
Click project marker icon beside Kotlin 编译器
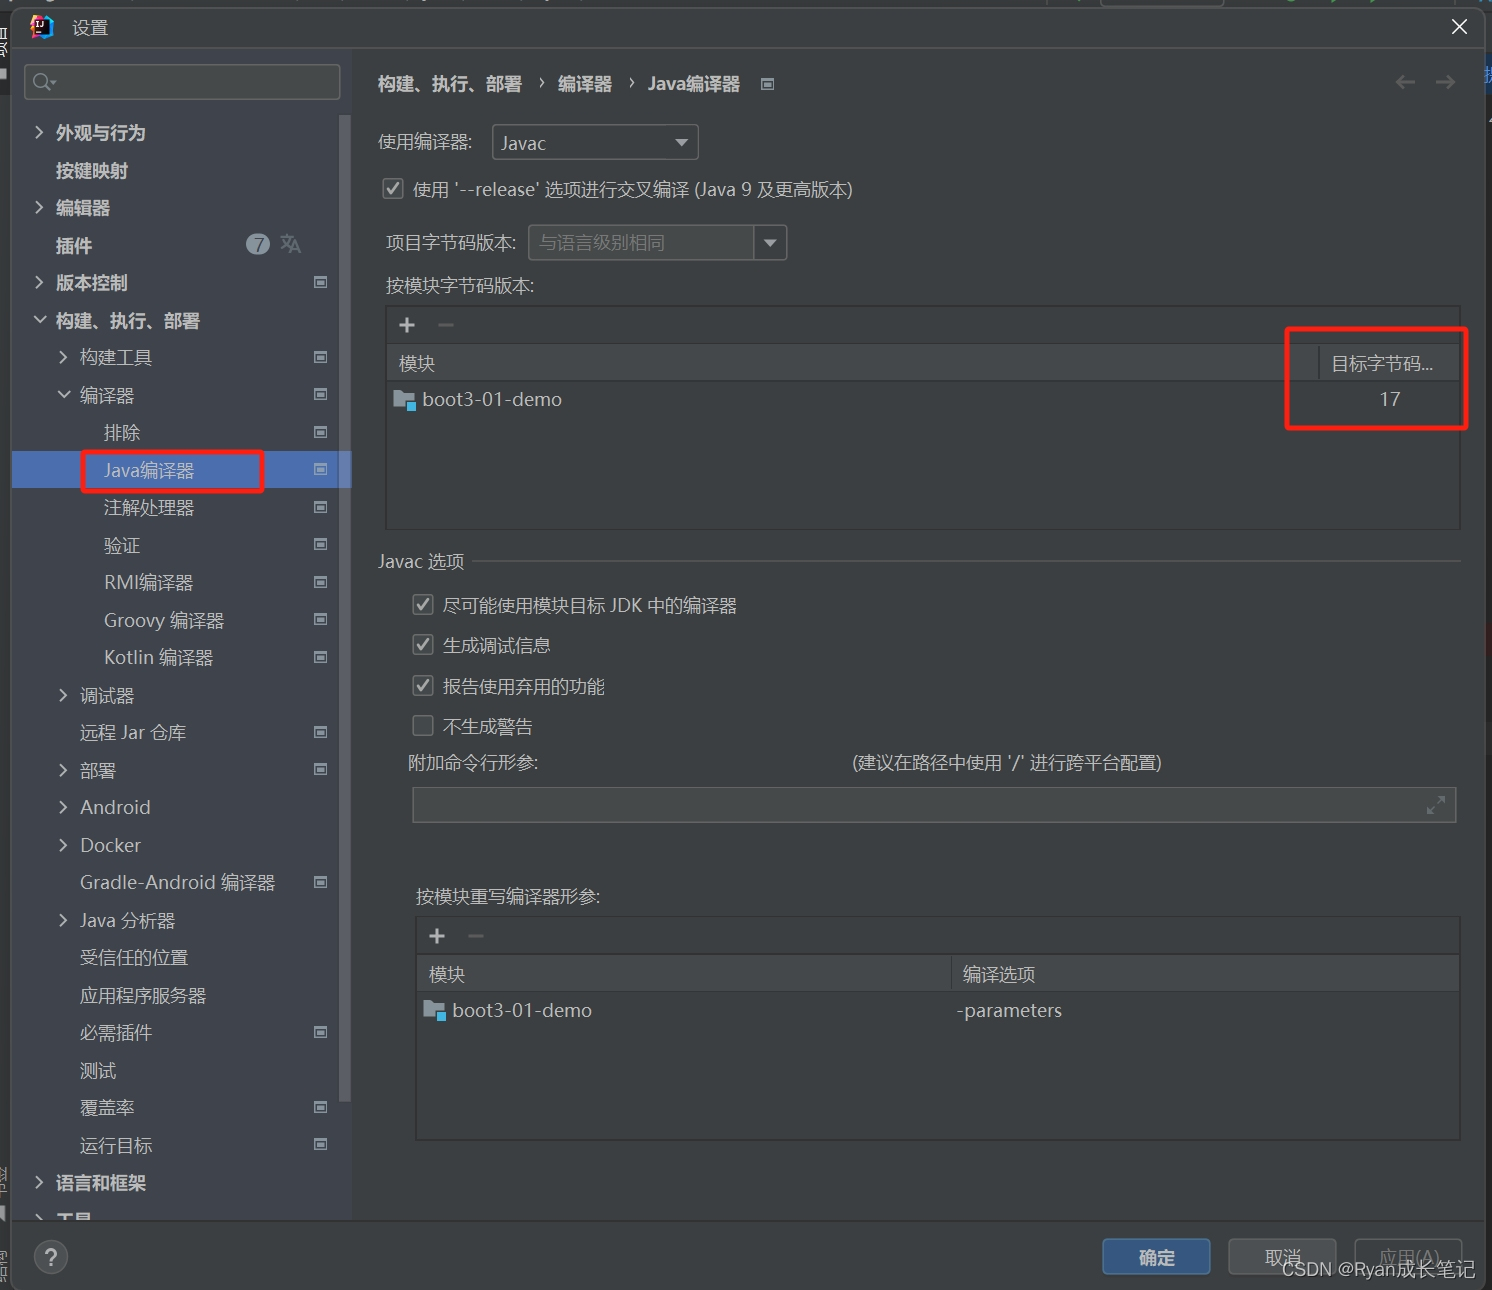pos(321,657)
